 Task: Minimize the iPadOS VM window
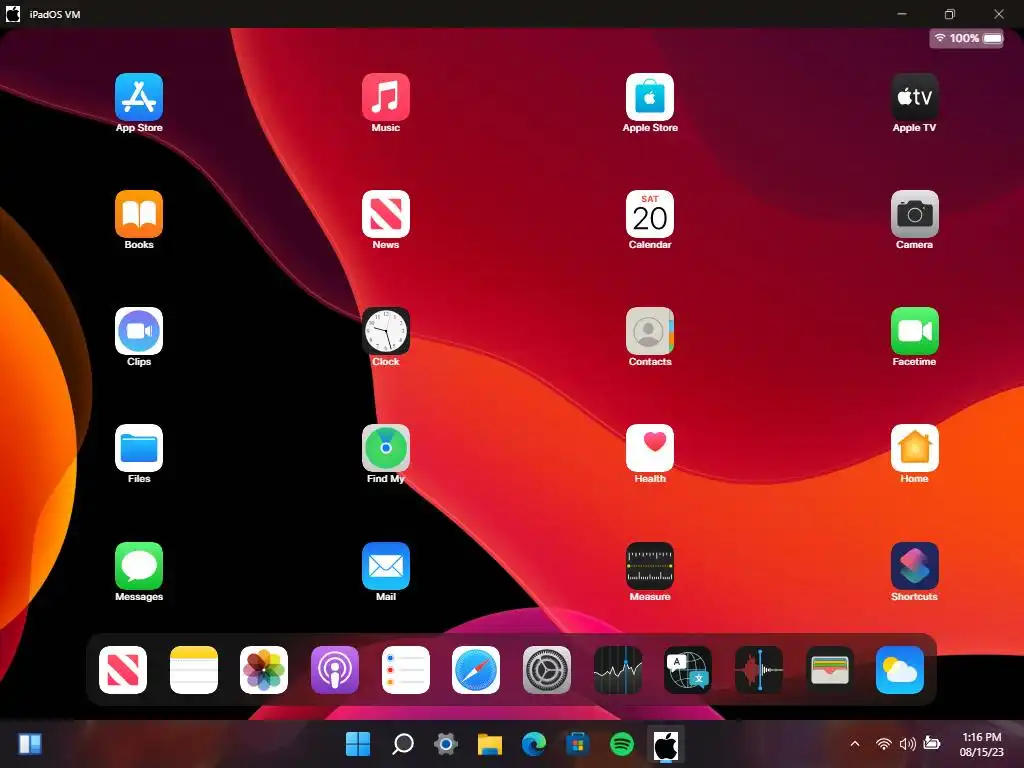click(902, 14)
